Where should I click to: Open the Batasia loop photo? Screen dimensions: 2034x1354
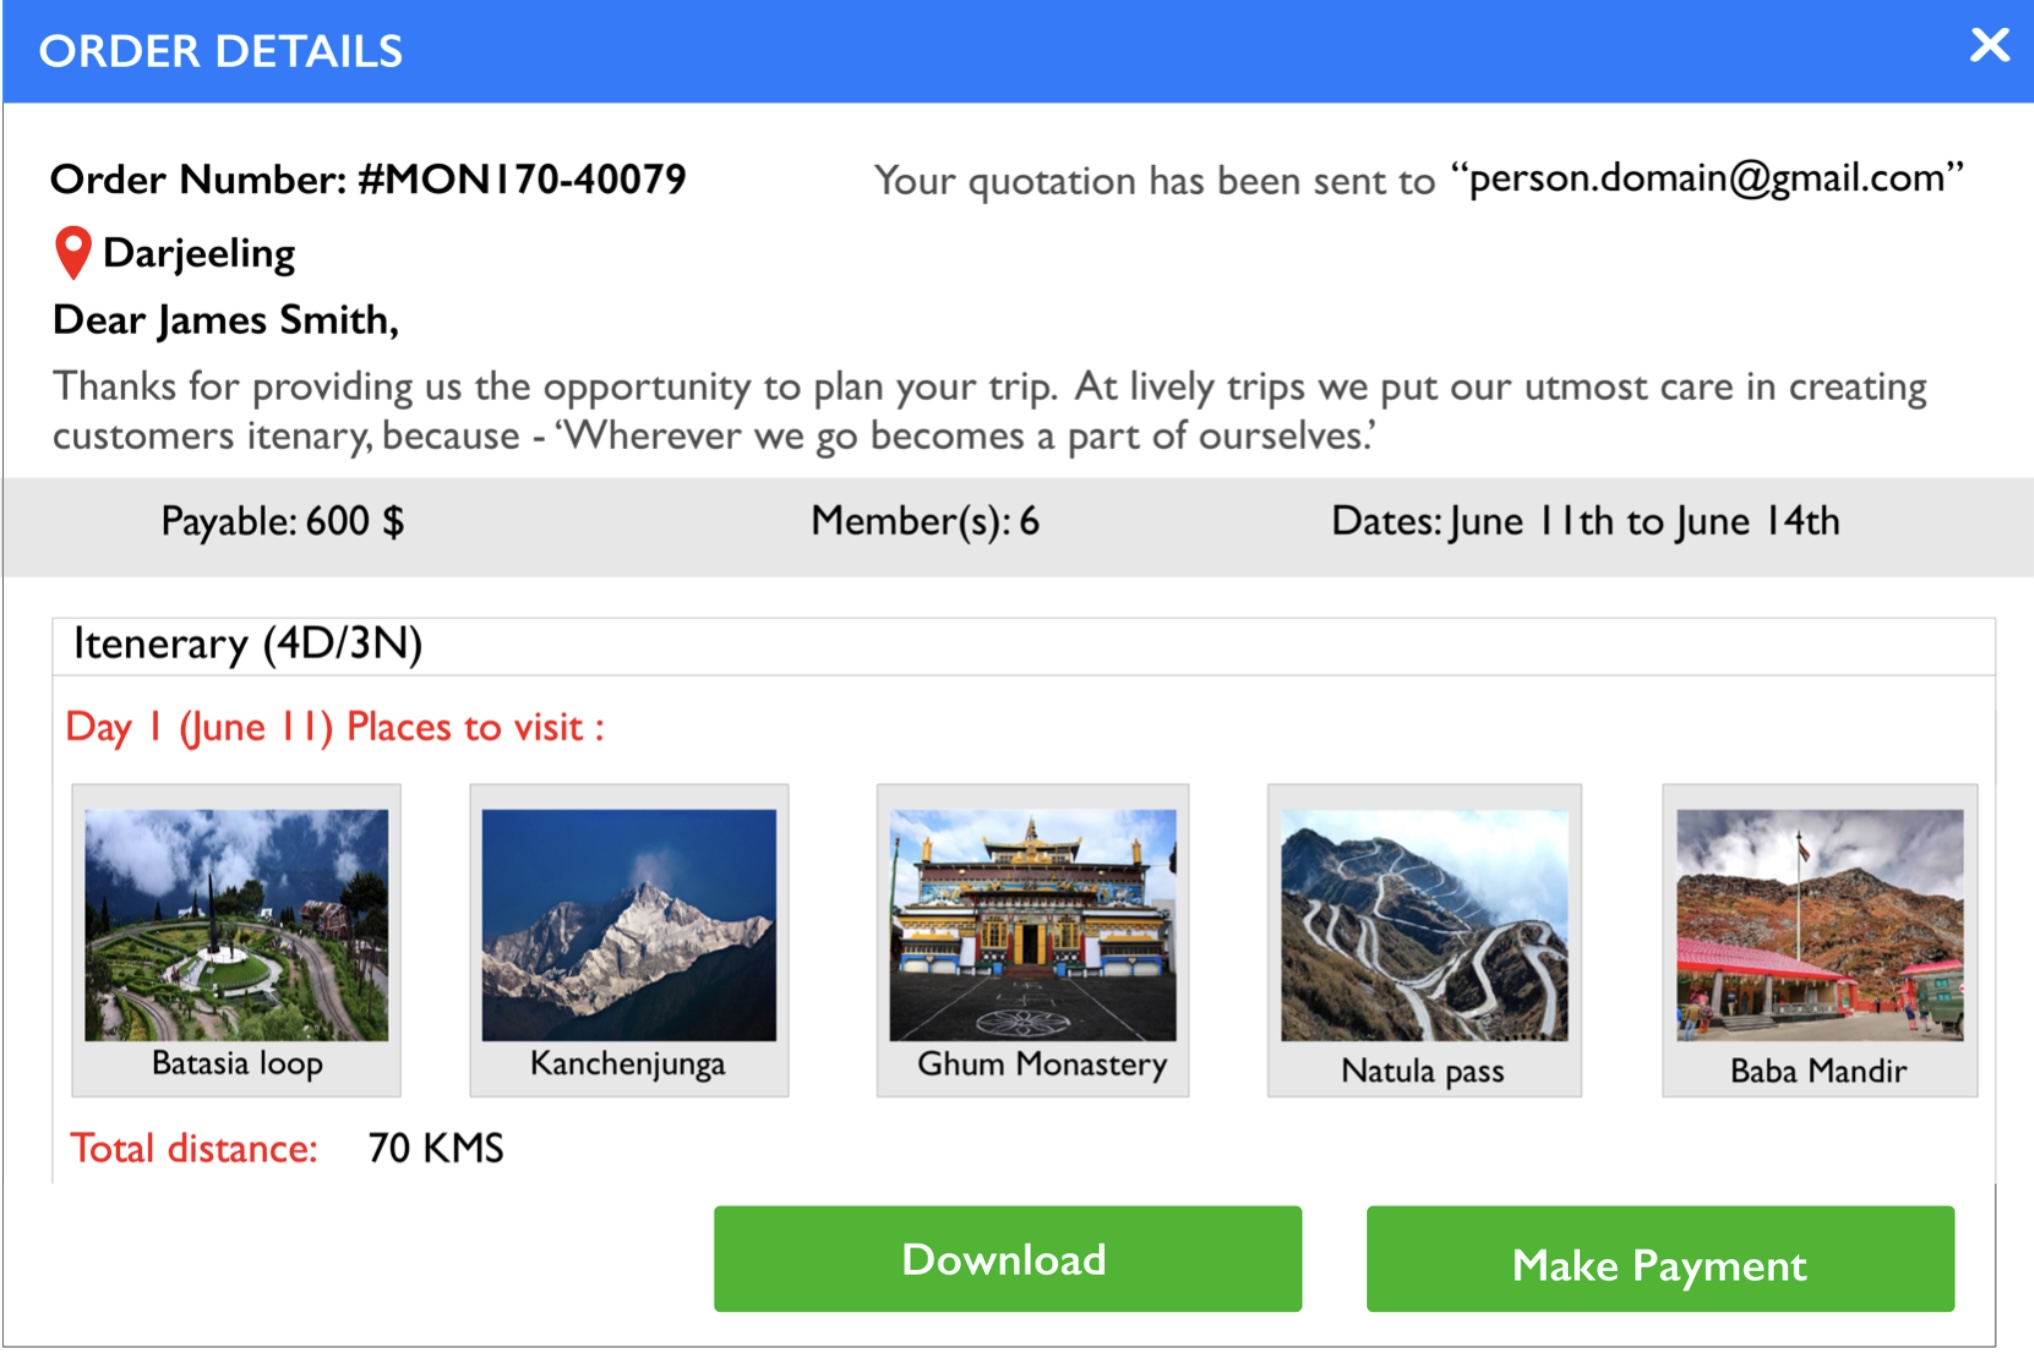coord(236,925)
